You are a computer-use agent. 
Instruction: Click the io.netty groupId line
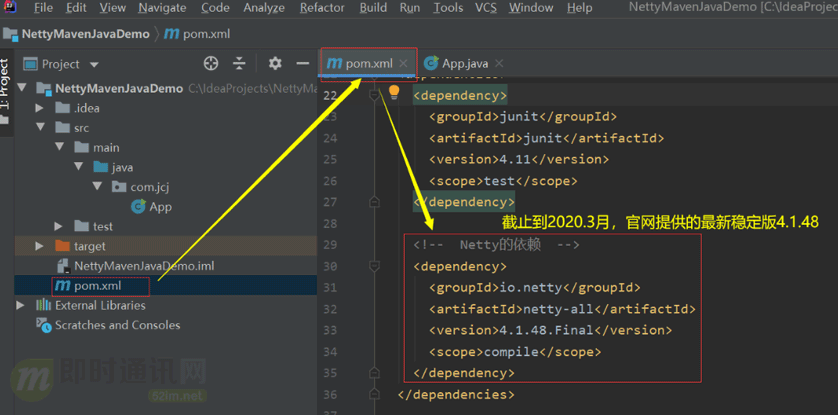(534, 287)
